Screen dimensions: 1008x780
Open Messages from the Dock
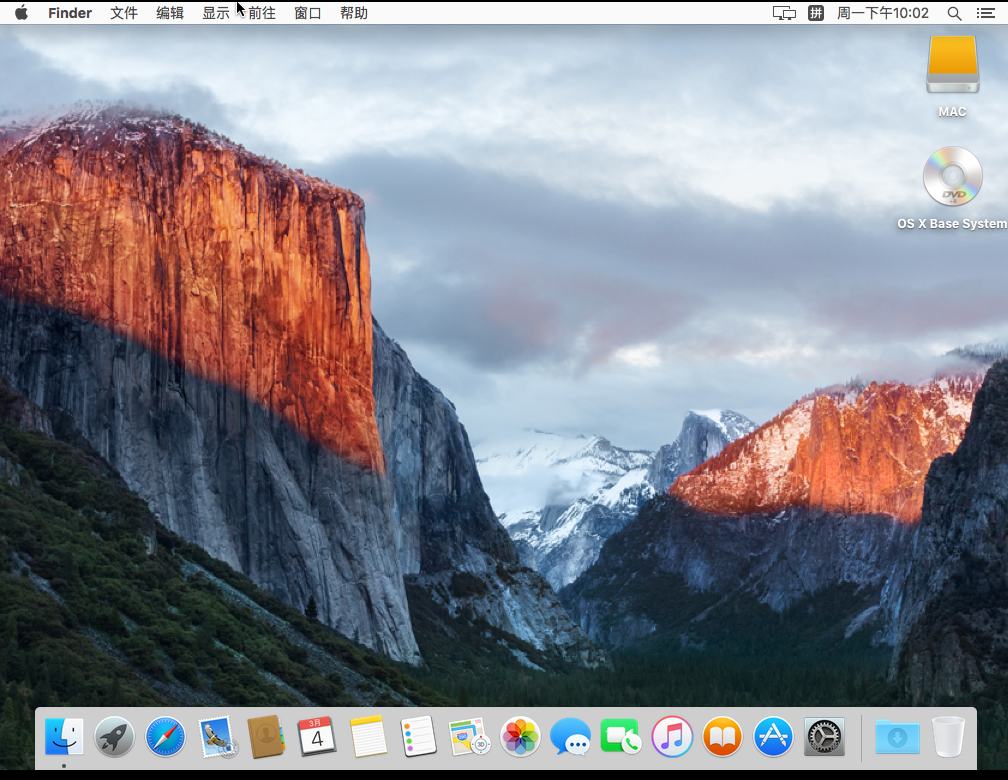click(570, 737)
